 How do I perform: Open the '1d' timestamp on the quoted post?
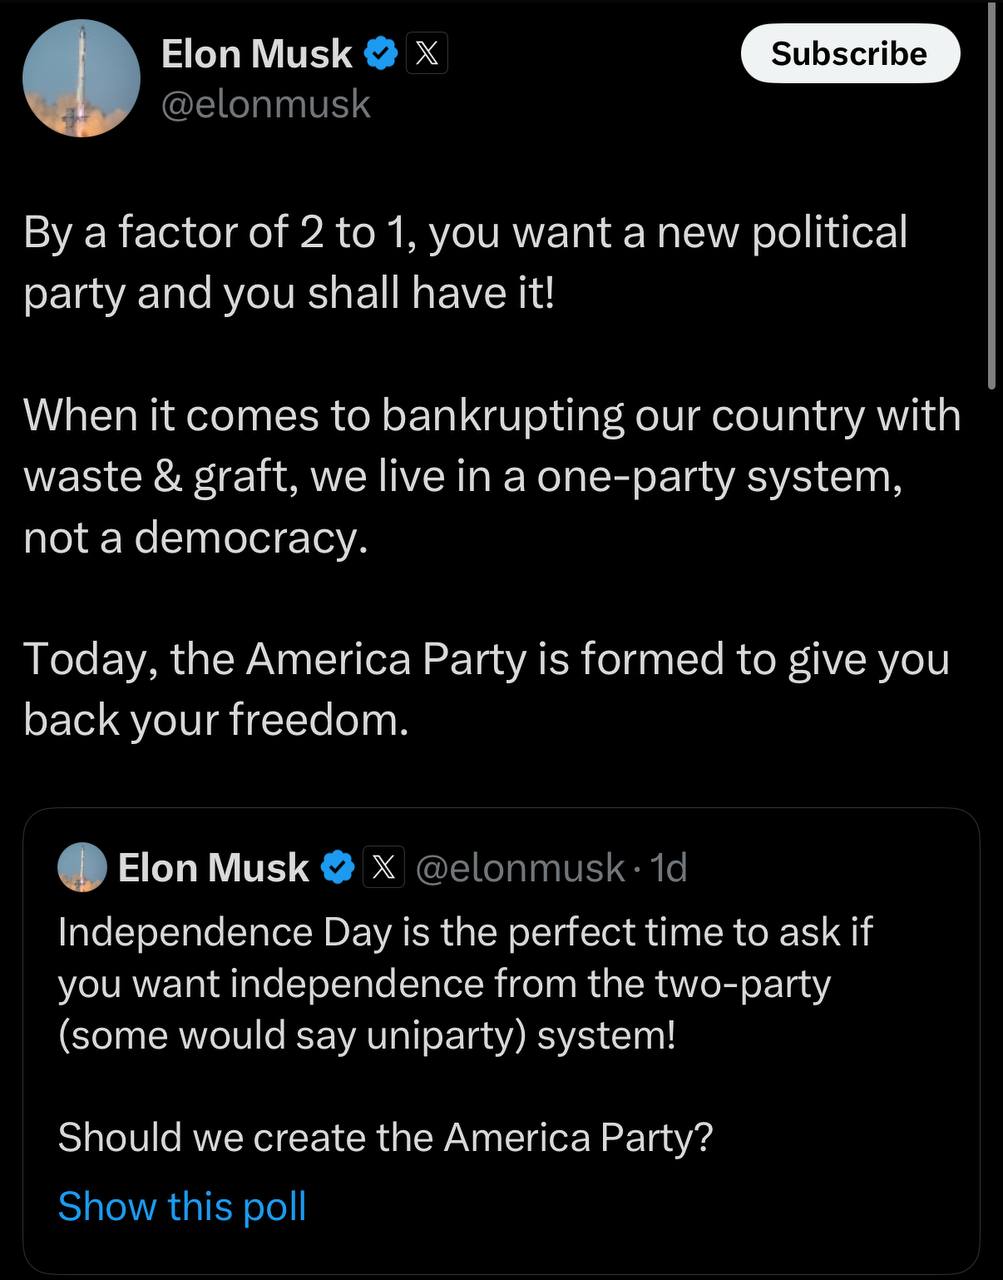point(669,868)
